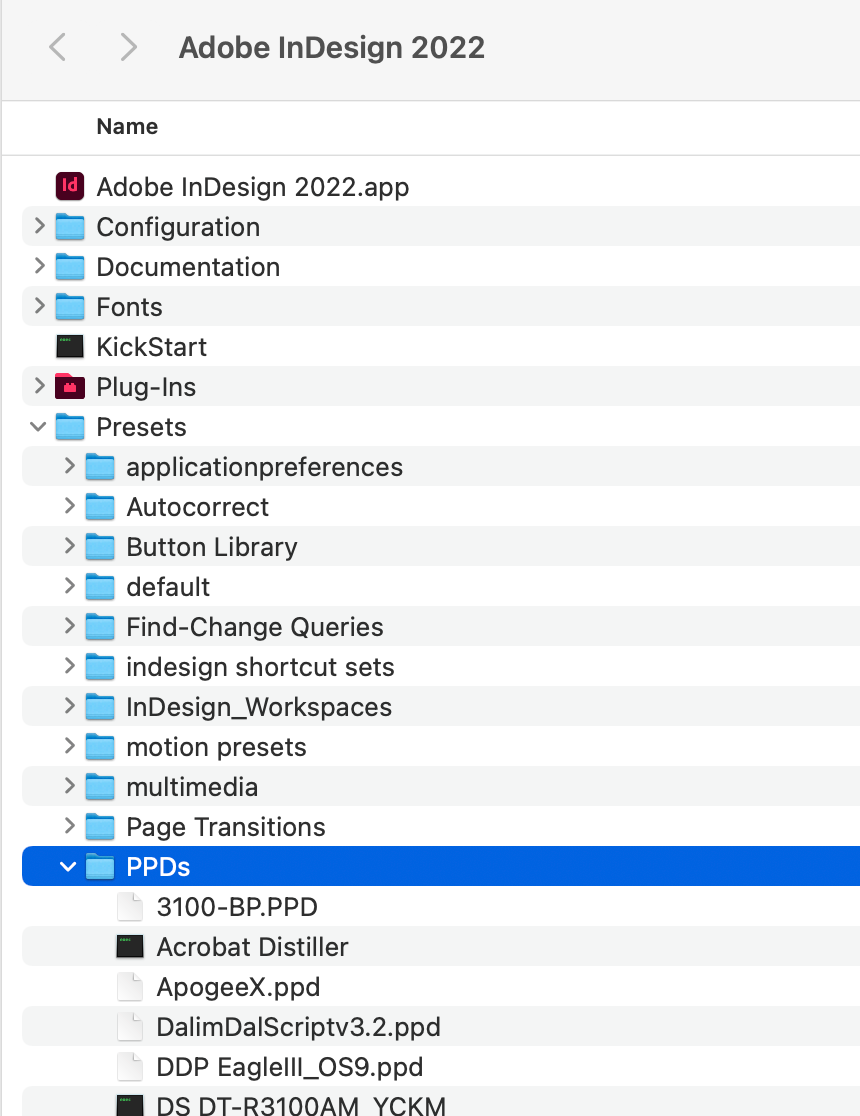Click the Page Transitions folder icon

[100, 827]
